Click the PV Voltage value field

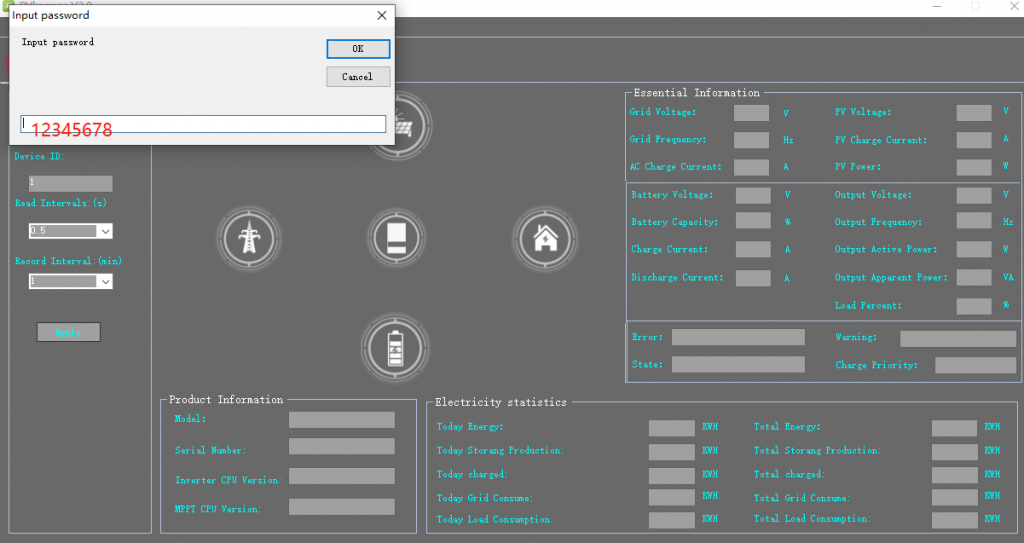click(974, 112)
